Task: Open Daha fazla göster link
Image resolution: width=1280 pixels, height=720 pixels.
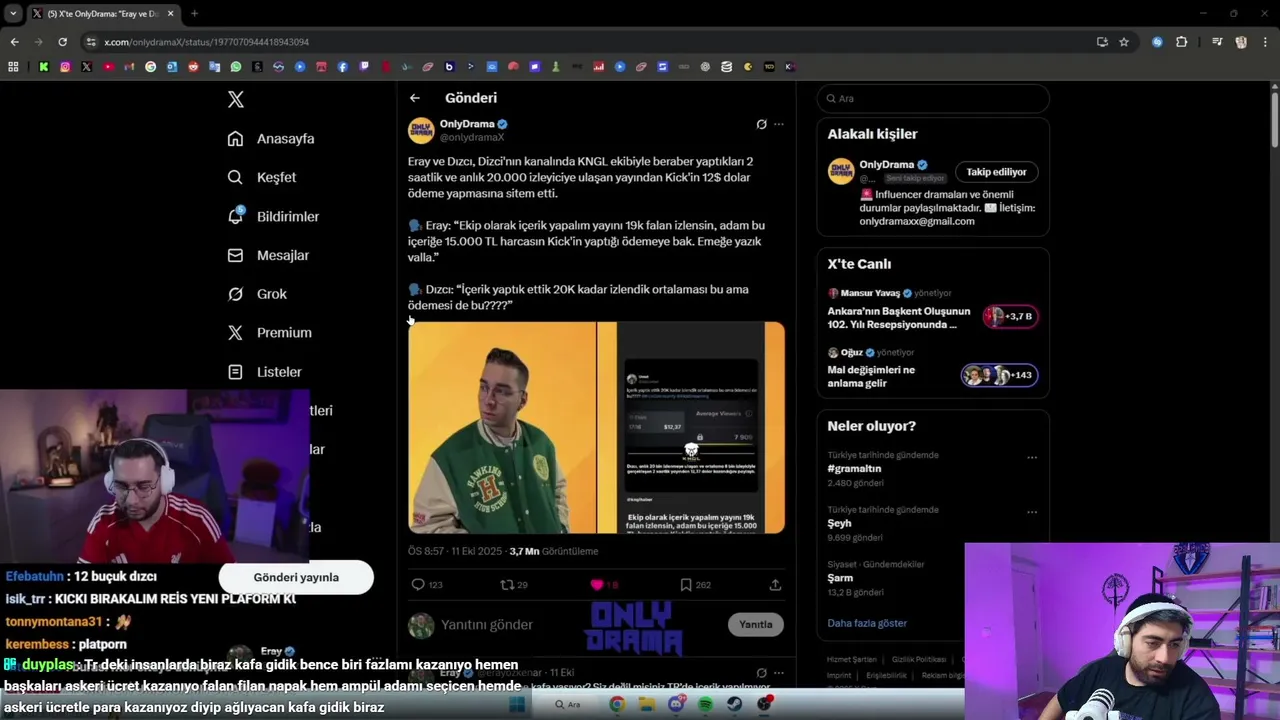Action: click(867, 623)
